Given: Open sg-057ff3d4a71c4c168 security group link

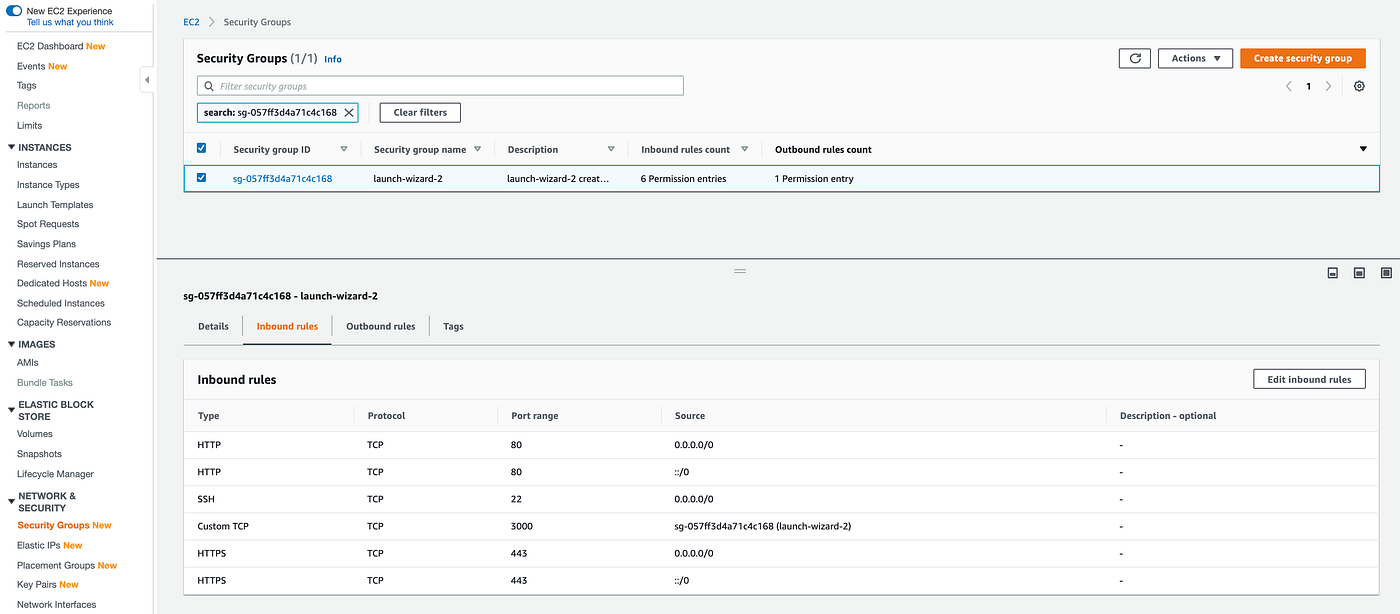Looking at the screenshot, I should (x=282, y=179).
